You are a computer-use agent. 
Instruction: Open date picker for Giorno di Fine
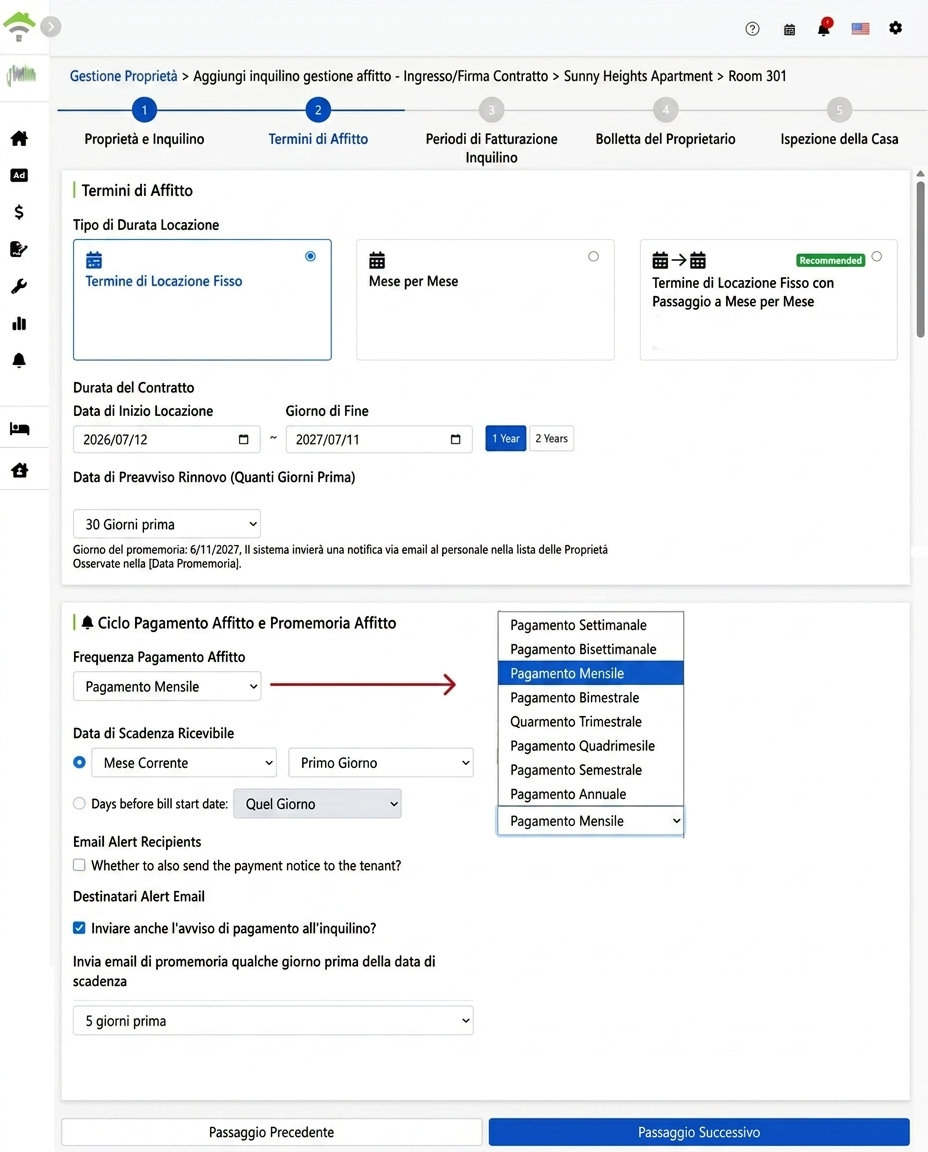[456, 439]
